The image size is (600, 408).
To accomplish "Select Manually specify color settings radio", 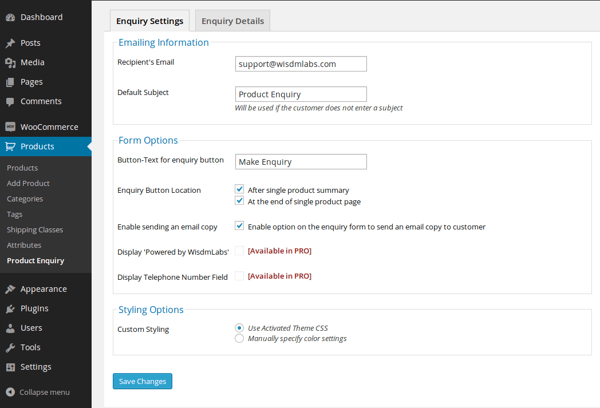I will (239, 338).
